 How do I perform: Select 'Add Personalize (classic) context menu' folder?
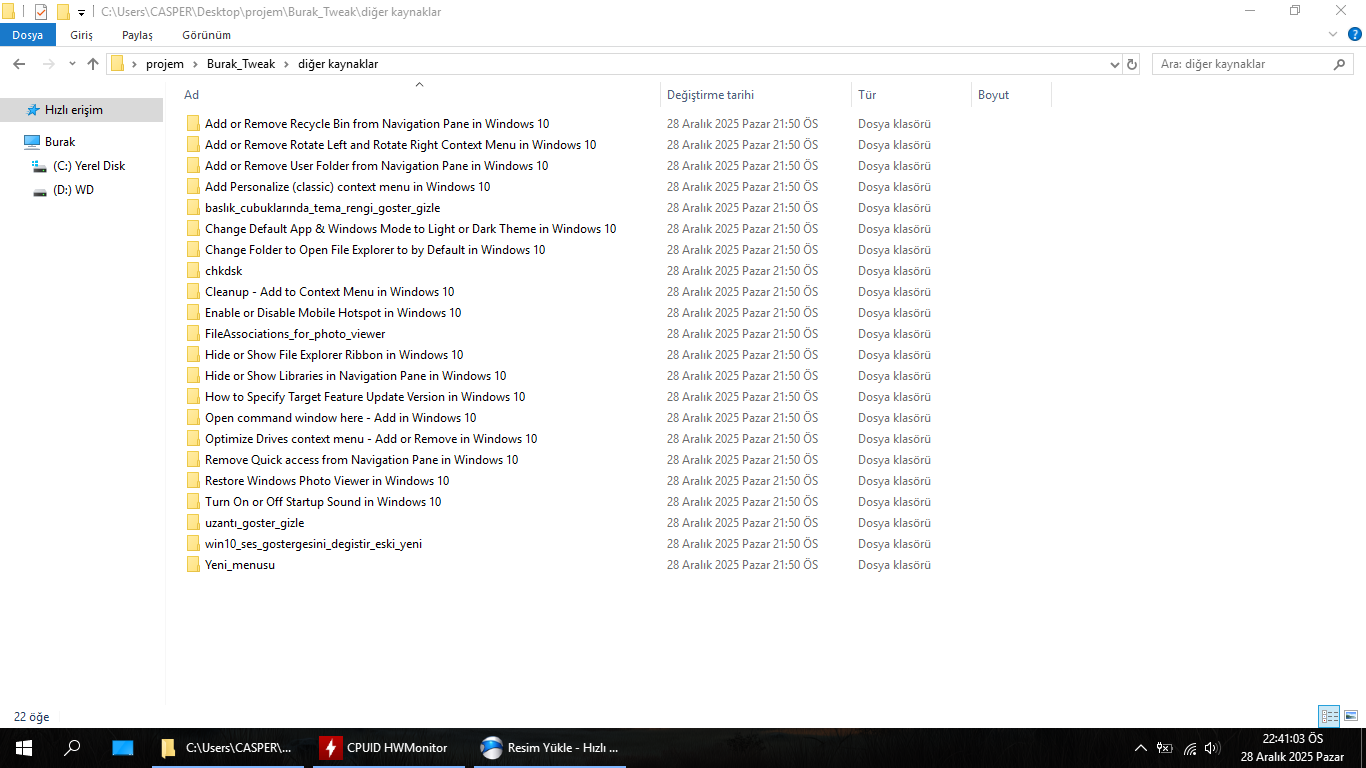point(348,187)
